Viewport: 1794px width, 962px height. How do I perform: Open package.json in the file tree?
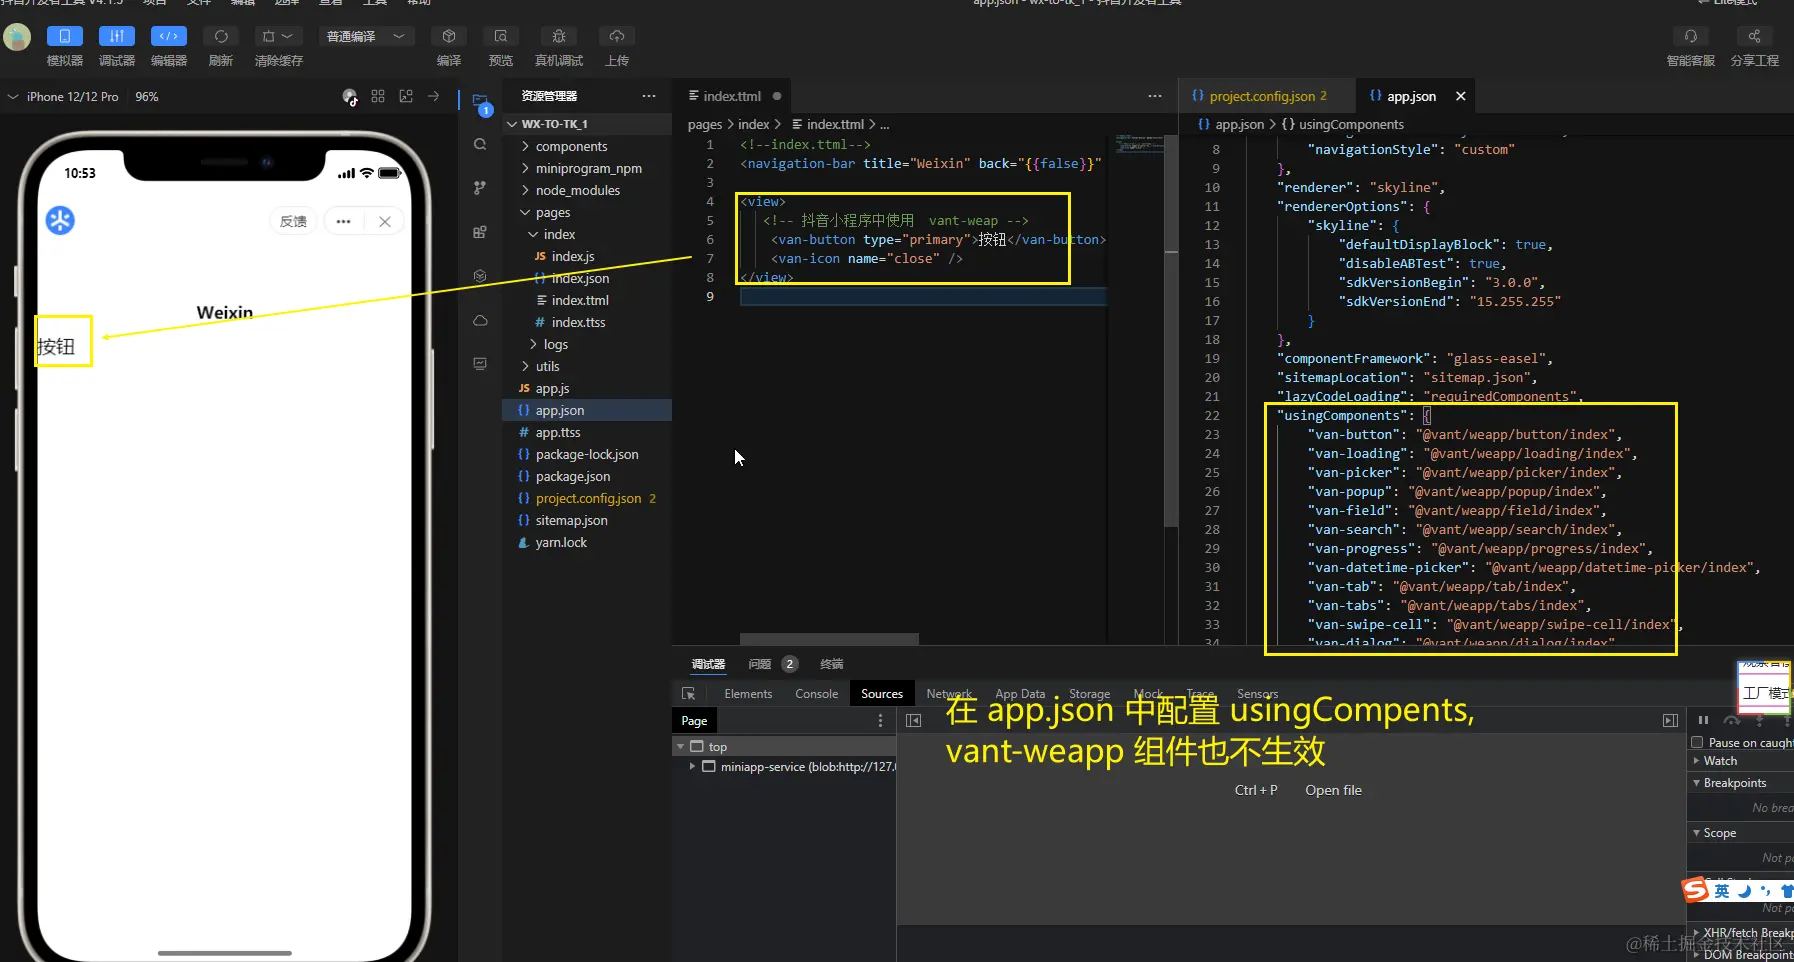[x=587, y=476]
